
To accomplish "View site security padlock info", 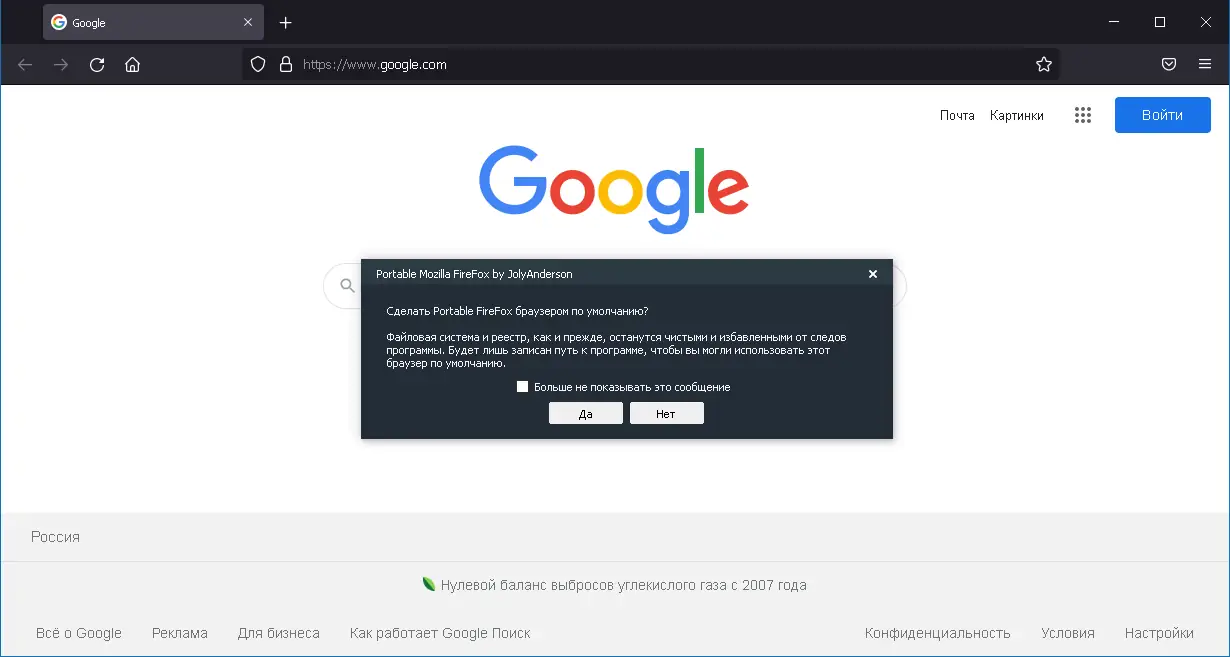I will [286, 65].
